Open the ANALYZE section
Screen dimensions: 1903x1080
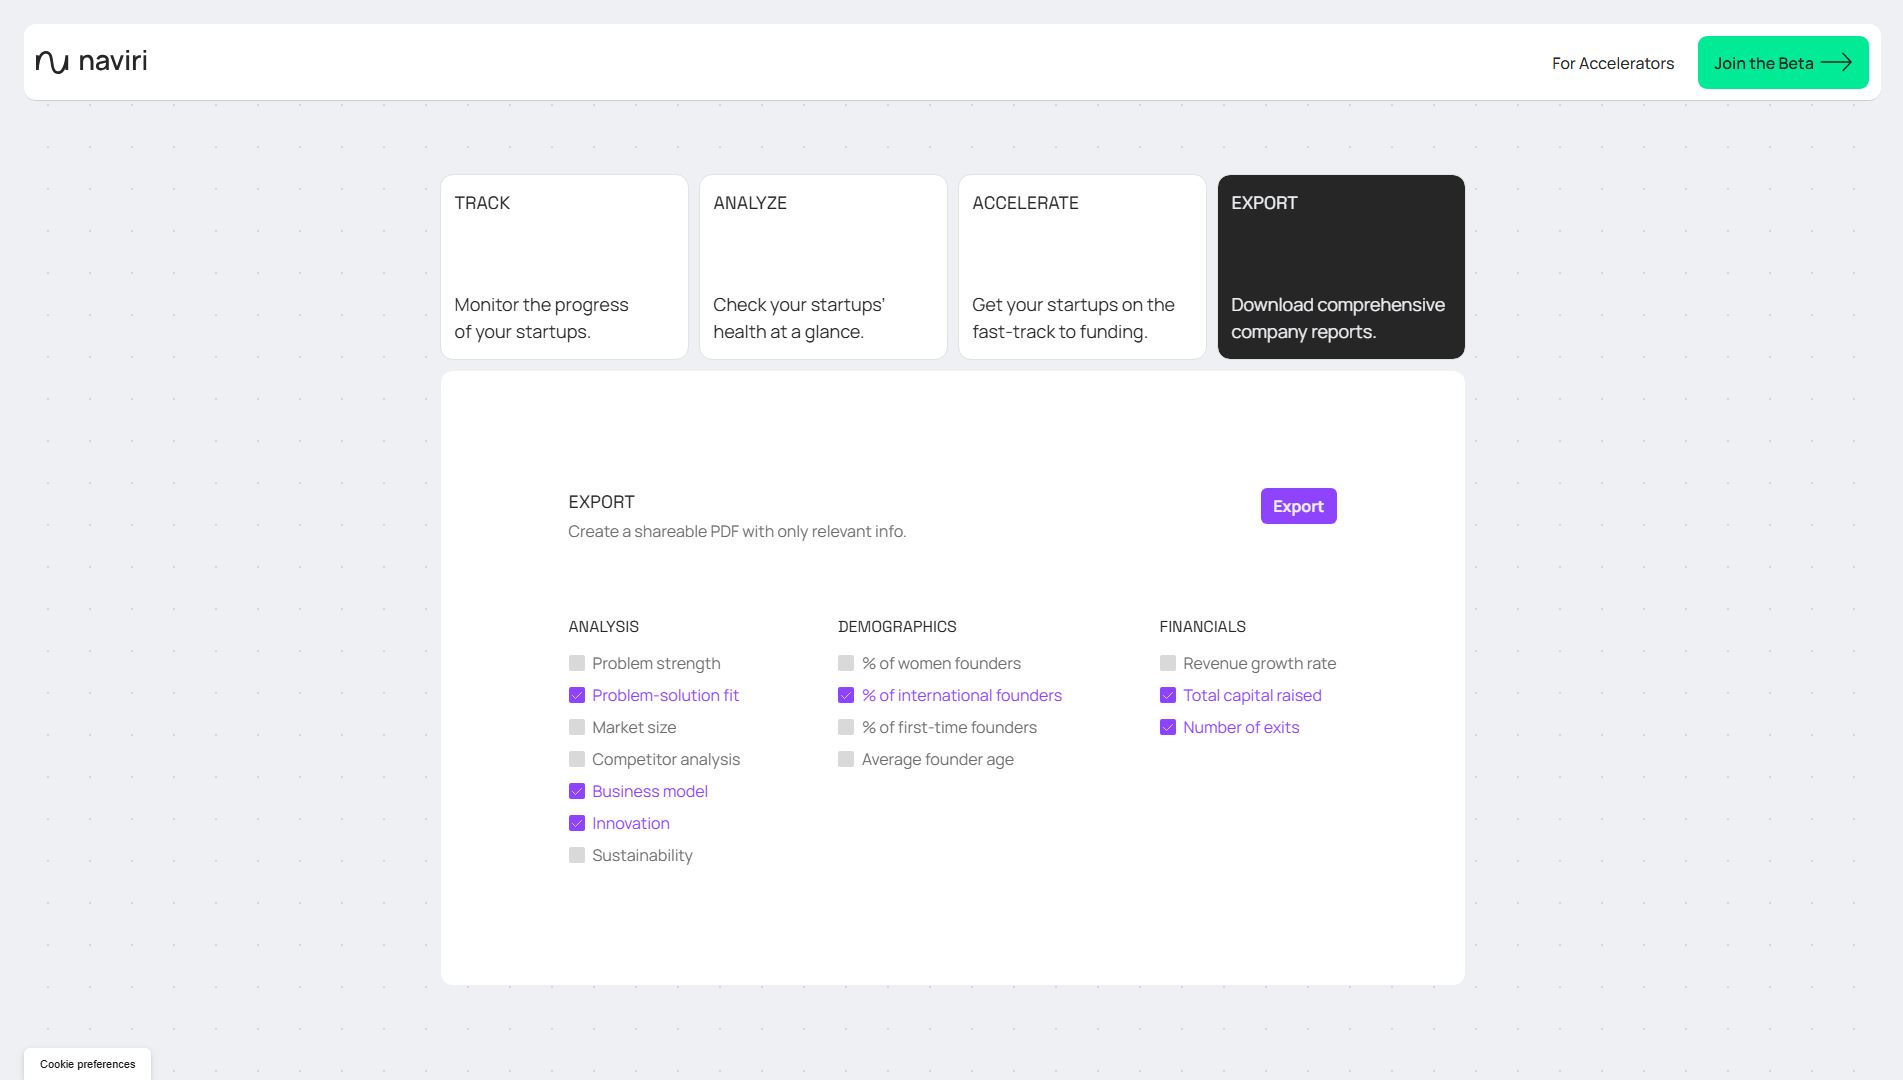coord(822,266)
